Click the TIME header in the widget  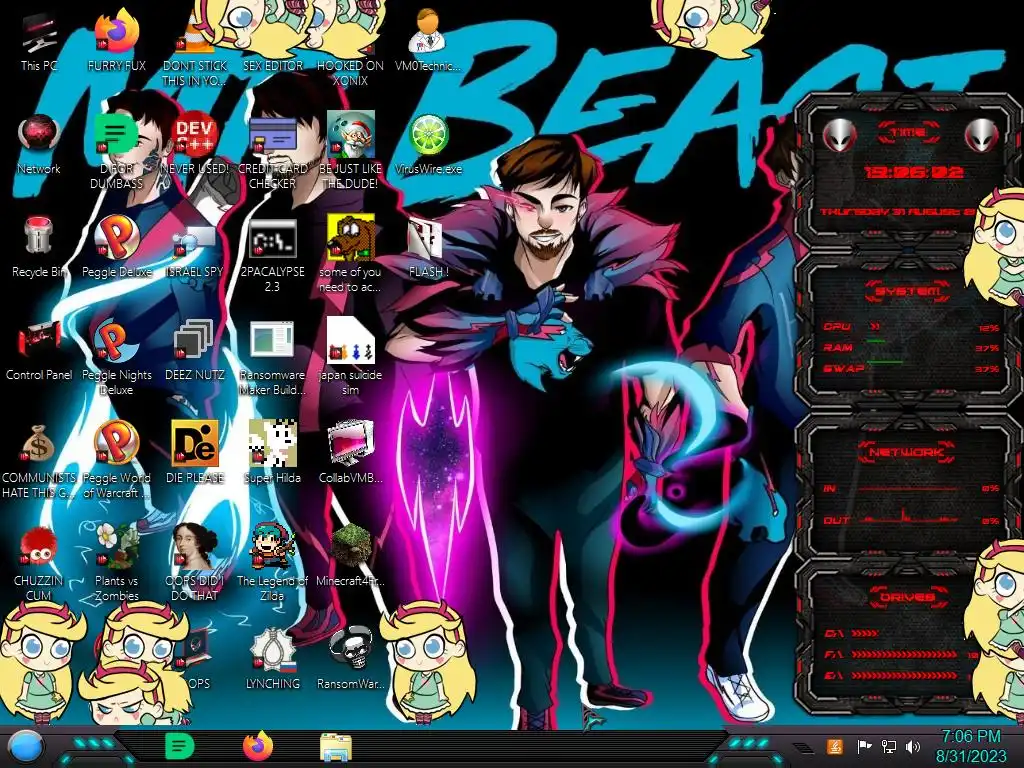coord(908,133)
